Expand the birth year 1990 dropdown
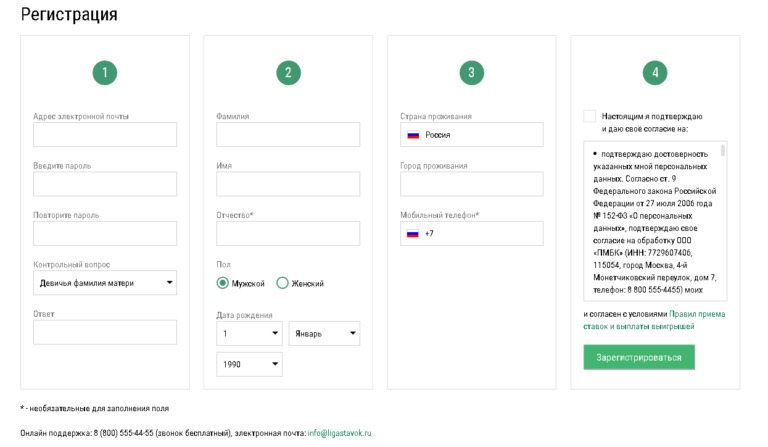Image resolution: width=768 pixels, height=447 pixels. tap(249, 364)
